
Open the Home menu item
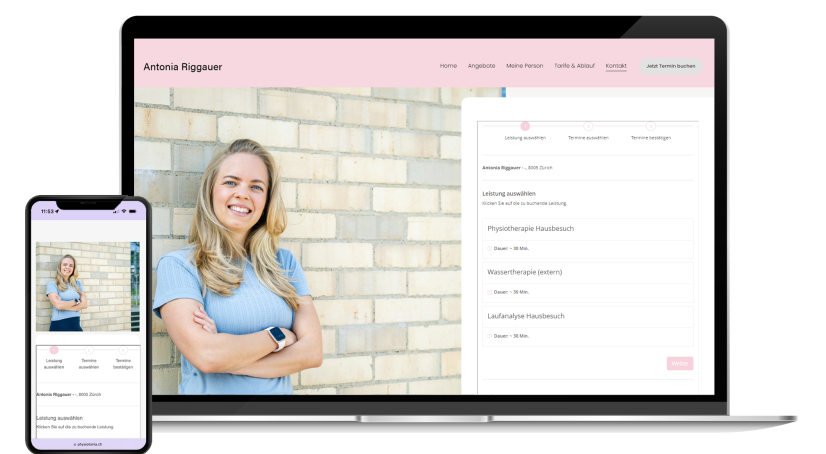click(x=448, y=66)
